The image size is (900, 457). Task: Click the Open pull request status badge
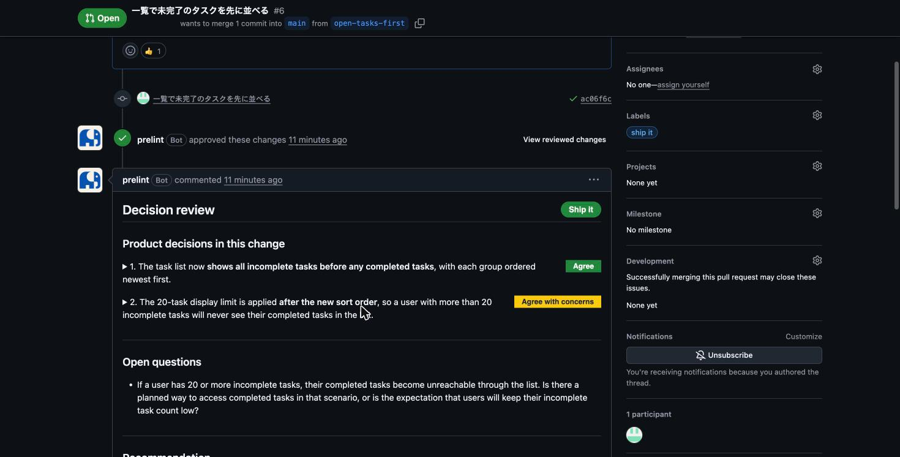pos(102,18)
